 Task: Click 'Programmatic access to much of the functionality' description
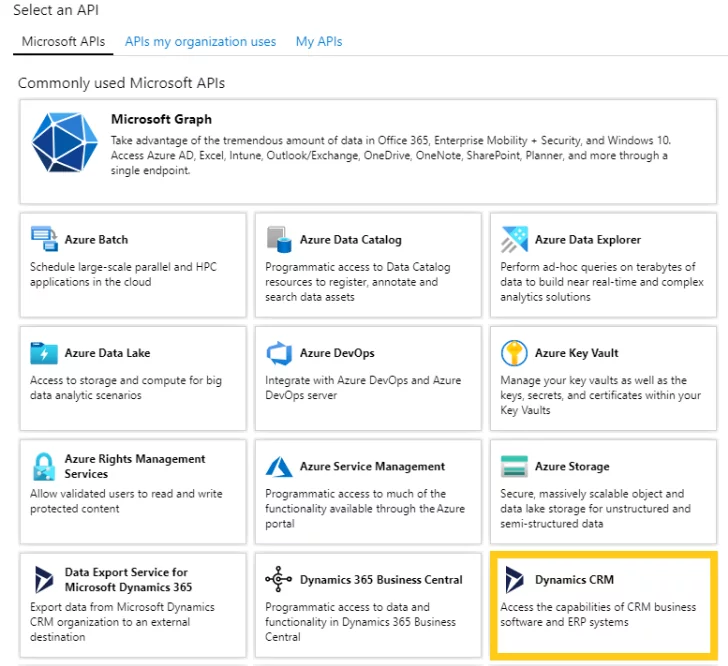365,509
